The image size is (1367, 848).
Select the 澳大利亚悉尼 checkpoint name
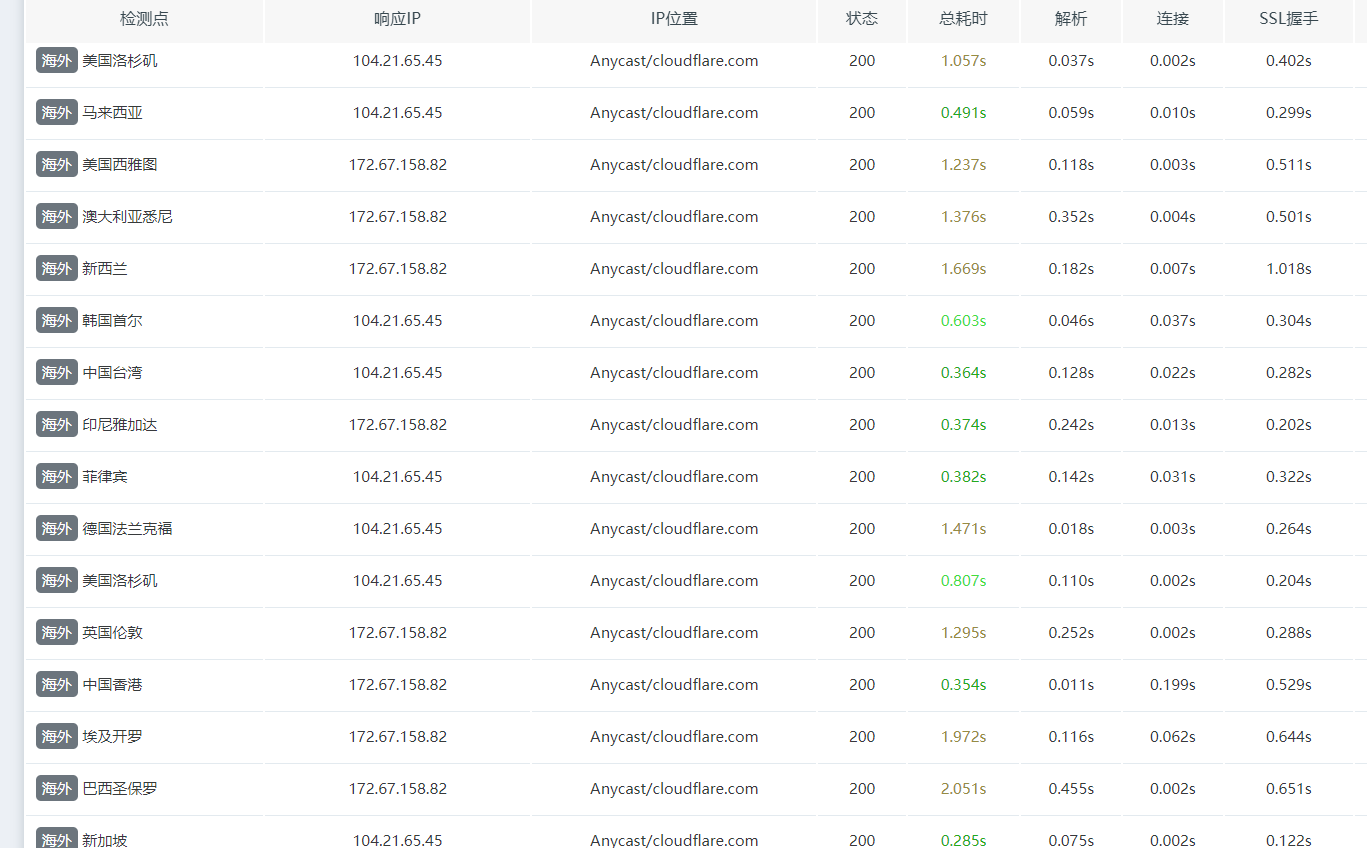click(x=127, y=217)
